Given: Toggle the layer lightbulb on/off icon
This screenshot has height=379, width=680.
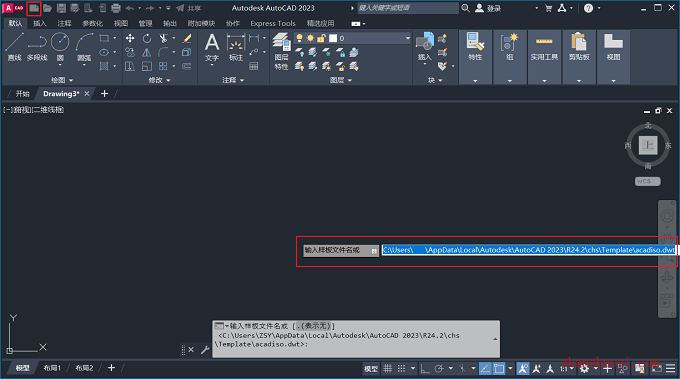Looking at the screenshot, I should (x=299, y=38).
